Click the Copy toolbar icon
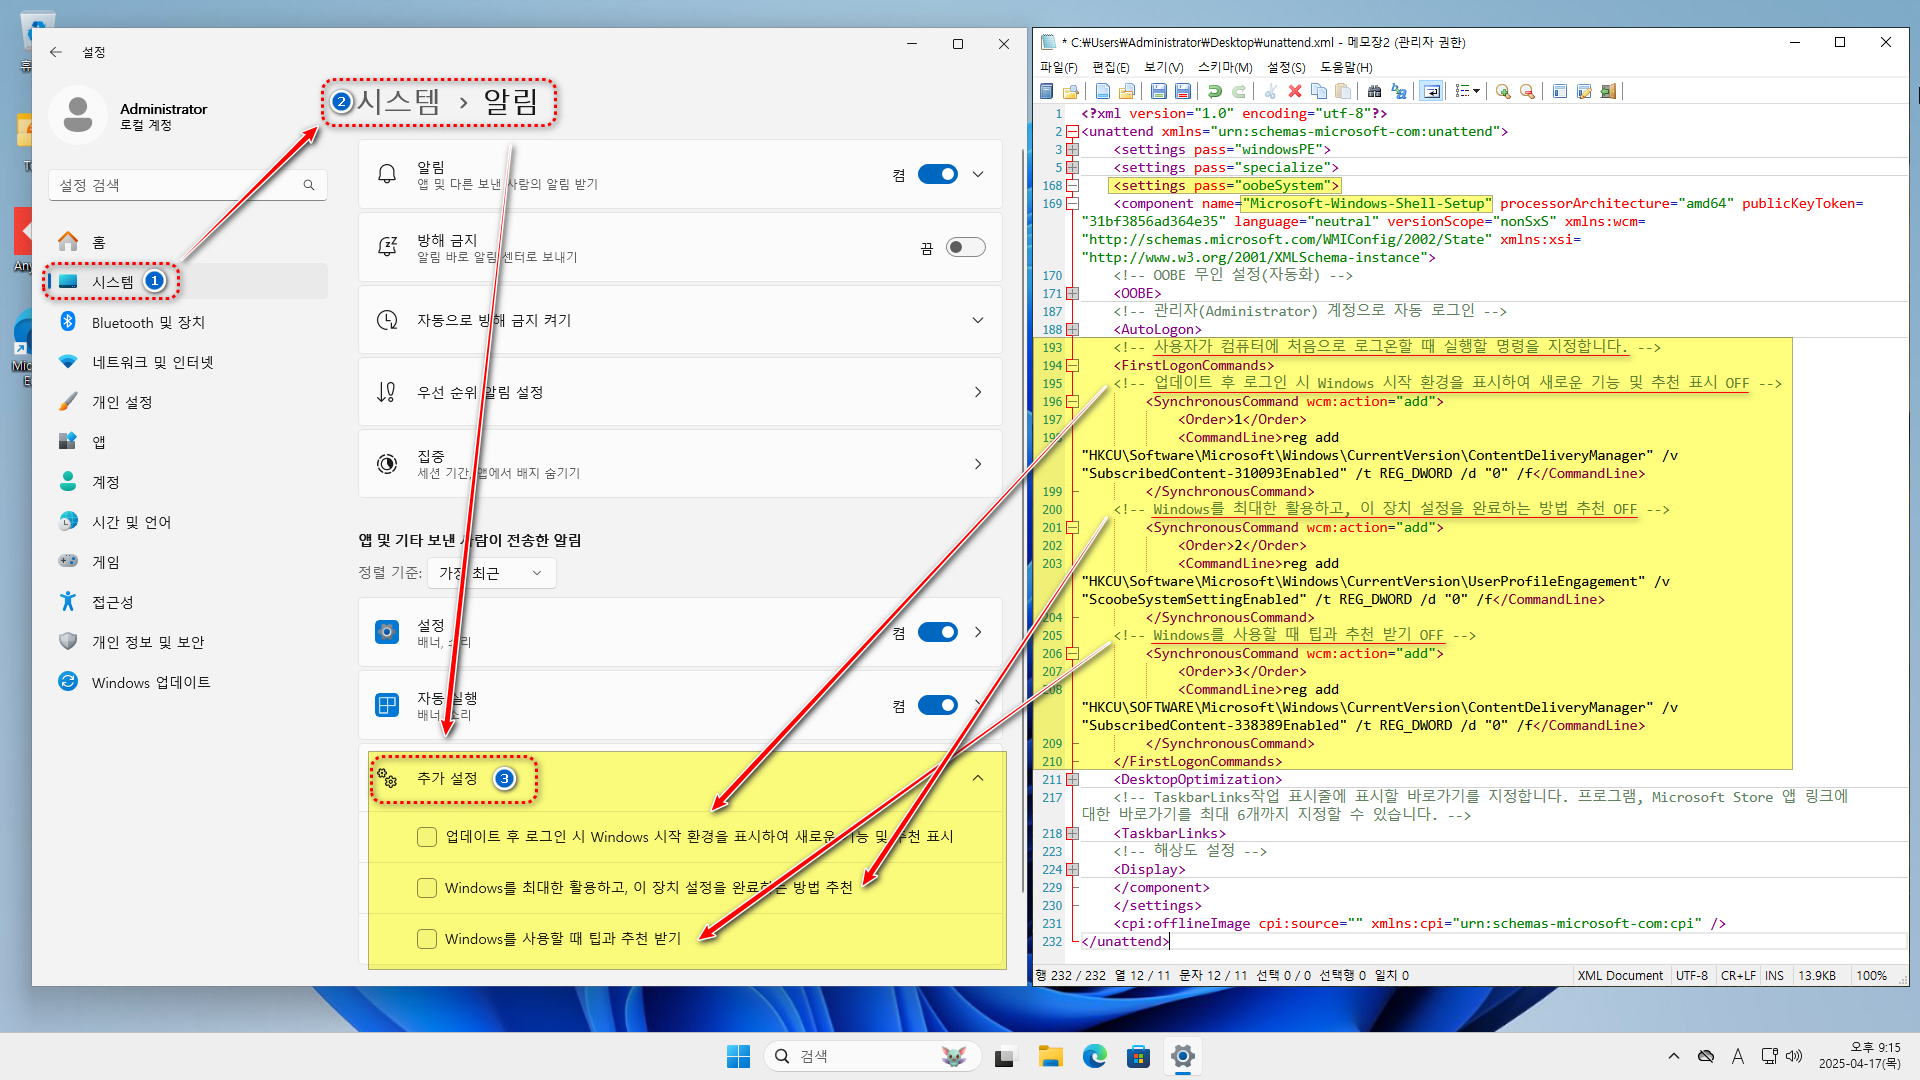 [x=1319, y=91]
